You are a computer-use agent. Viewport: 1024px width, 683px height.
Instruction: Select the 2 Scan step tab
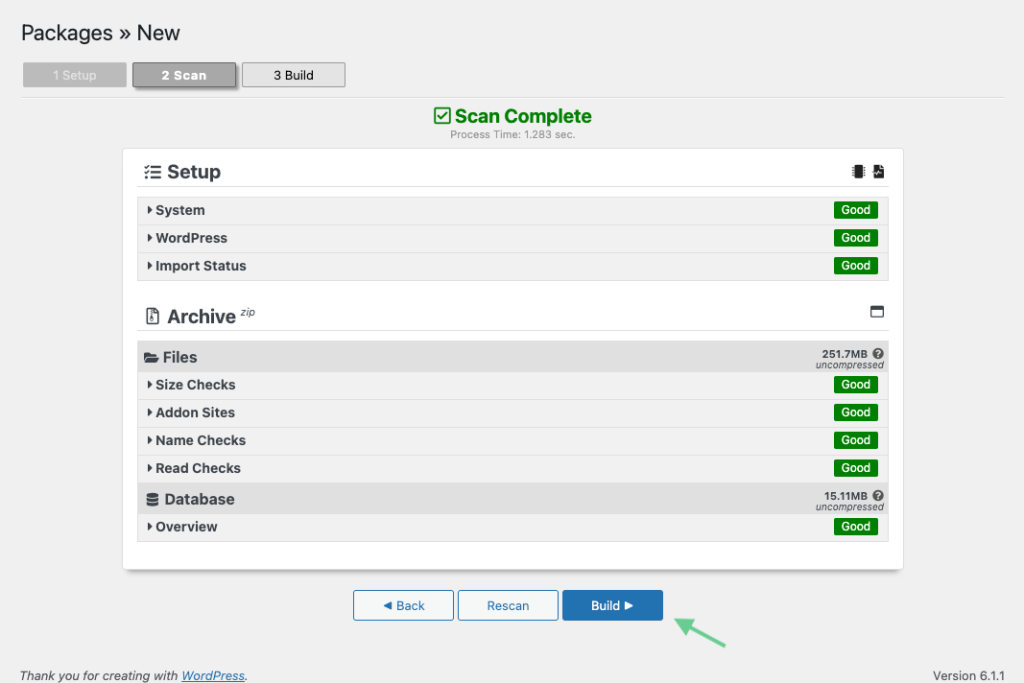[184, 74]
